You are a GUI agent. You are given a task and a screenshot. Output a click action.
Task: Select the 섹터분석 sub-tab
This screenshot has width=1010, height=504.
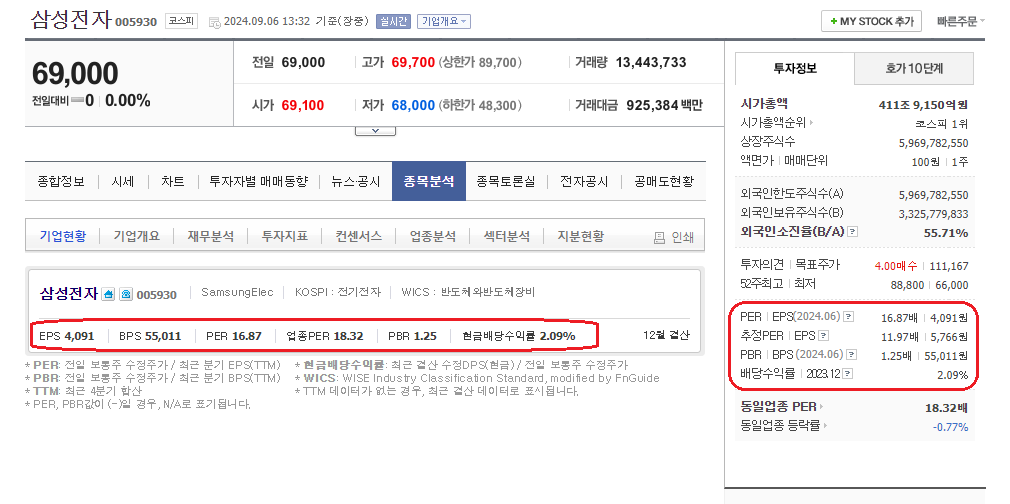click(x=506, y=237)
